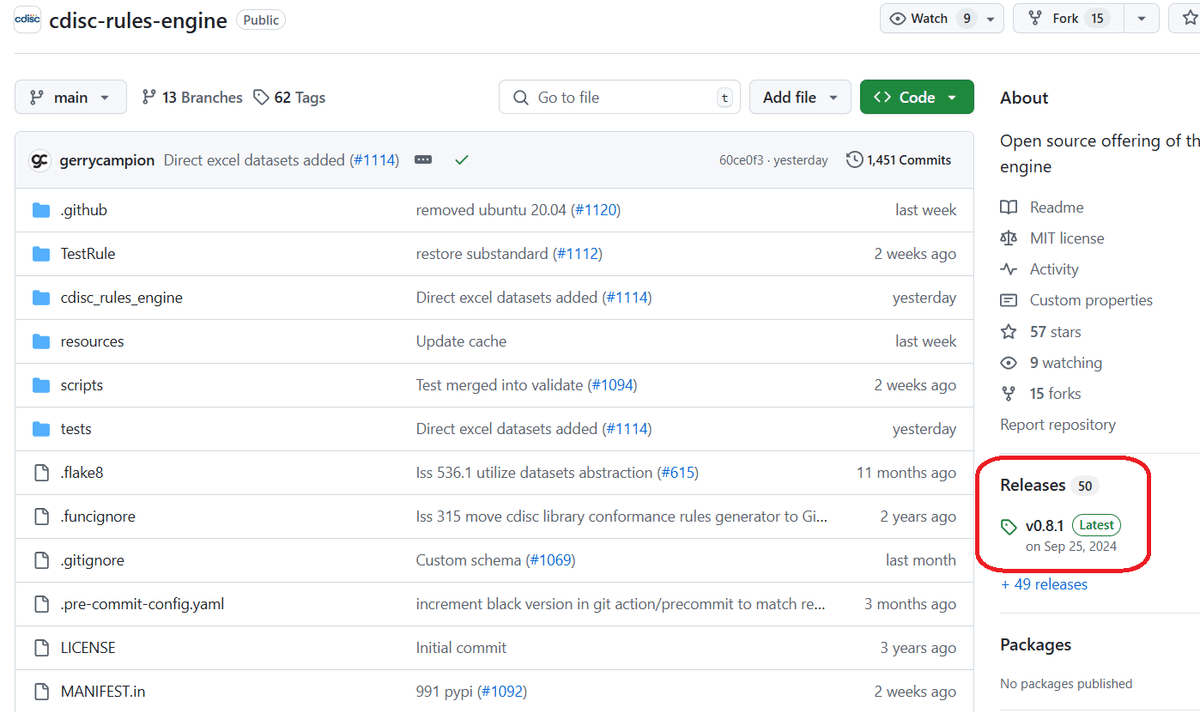Expand the commit message ellipsis icon
Screen dimensions: 1200x712
pyautogui.click(x=423, y=160)
